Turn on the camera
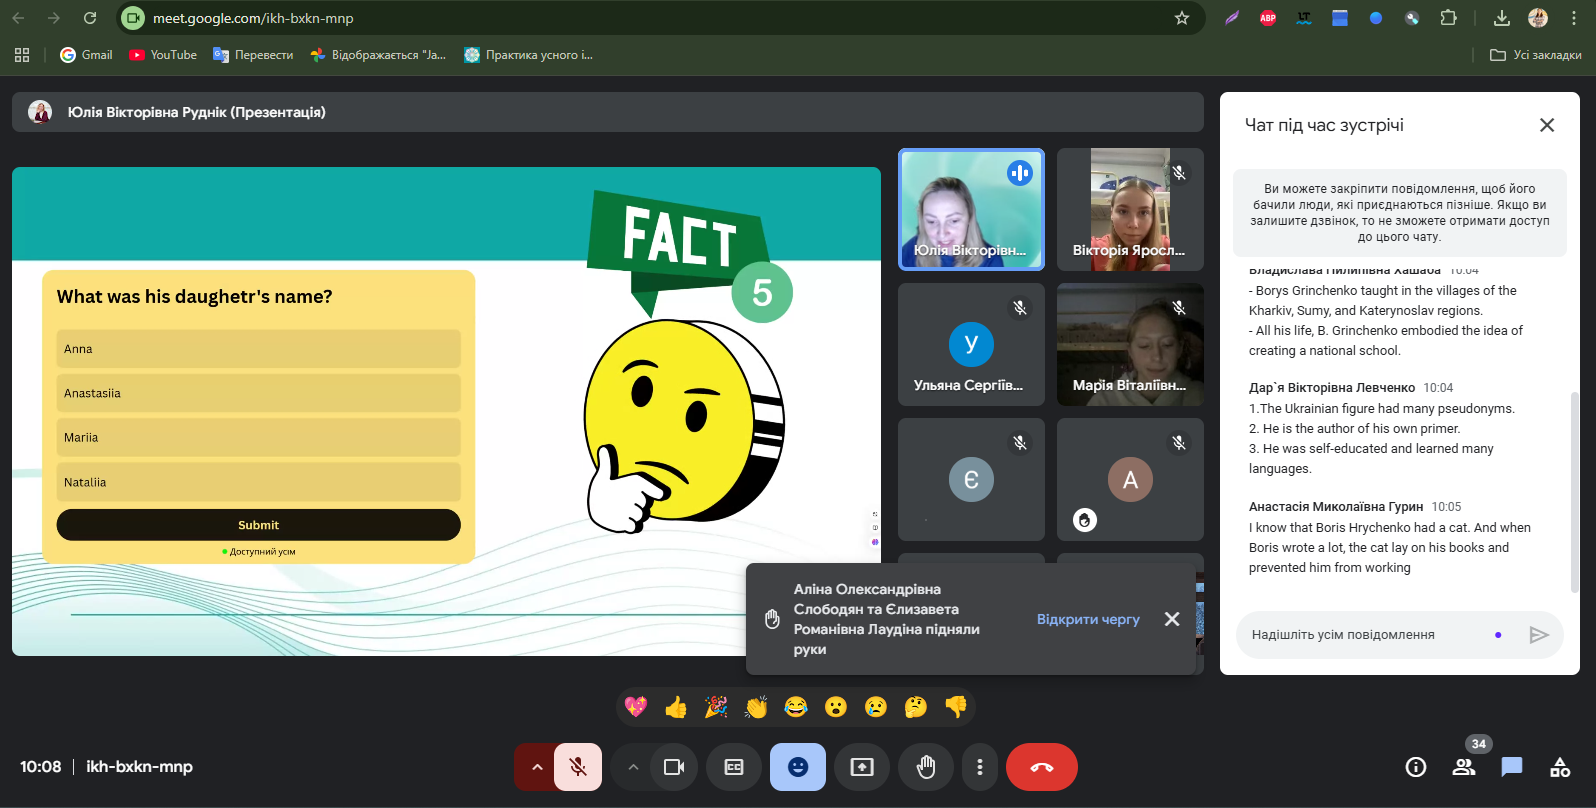This screenshot has width=1596, height=808. coord(674,767)
